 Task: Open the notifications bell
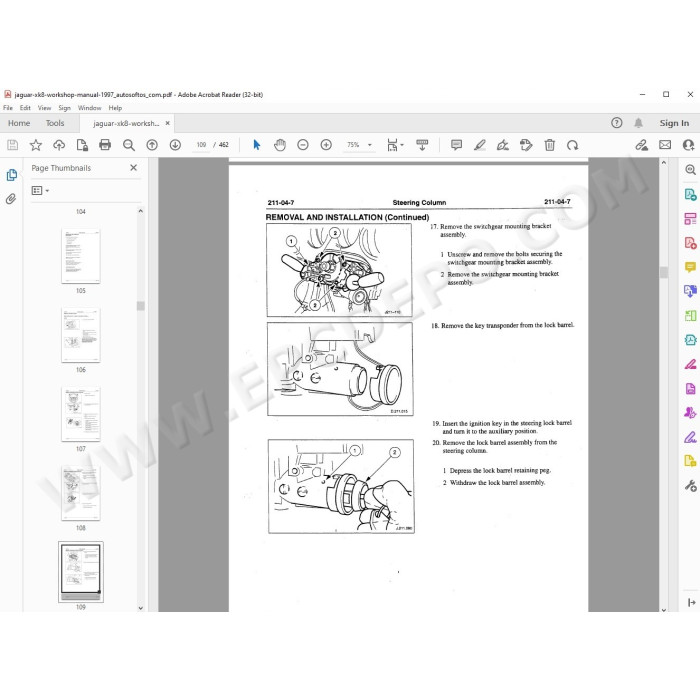point(638,123)
